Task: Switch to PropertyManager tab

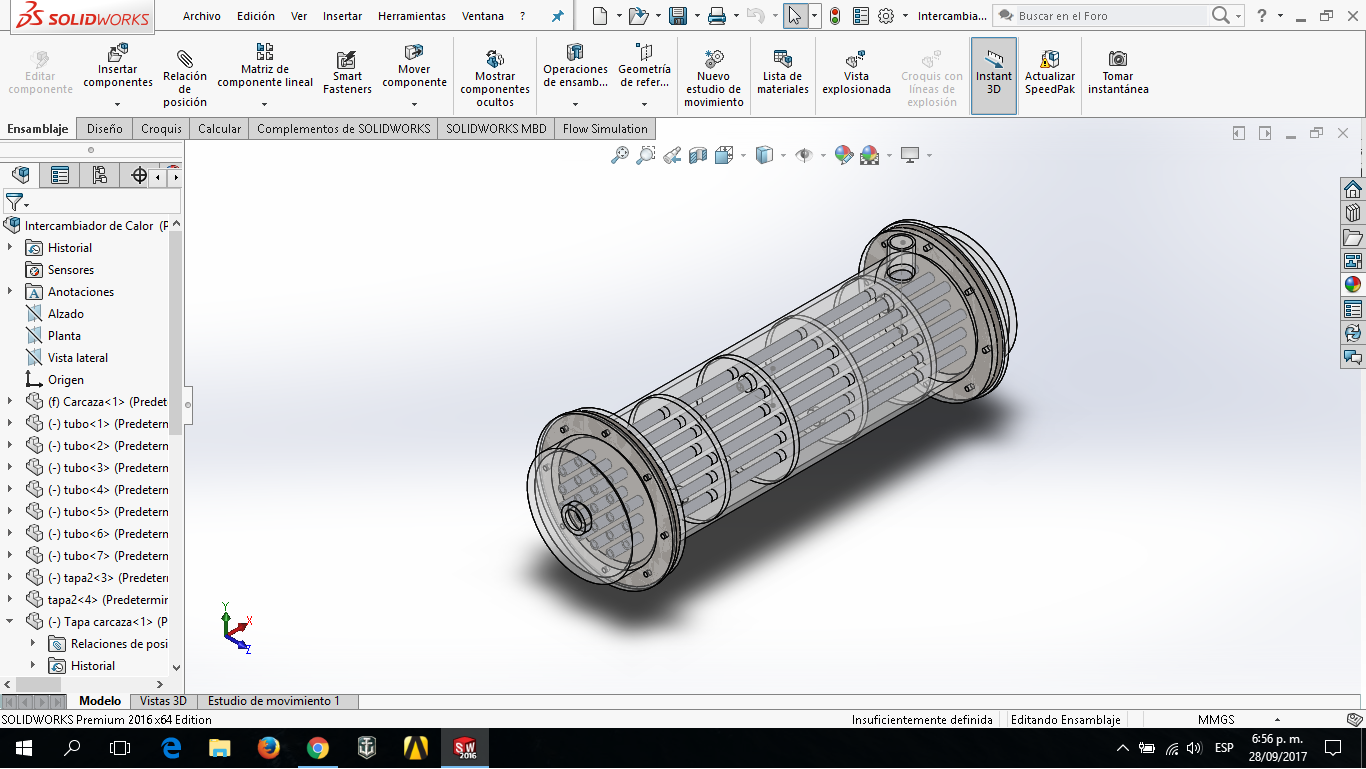Action: point(60,176)
